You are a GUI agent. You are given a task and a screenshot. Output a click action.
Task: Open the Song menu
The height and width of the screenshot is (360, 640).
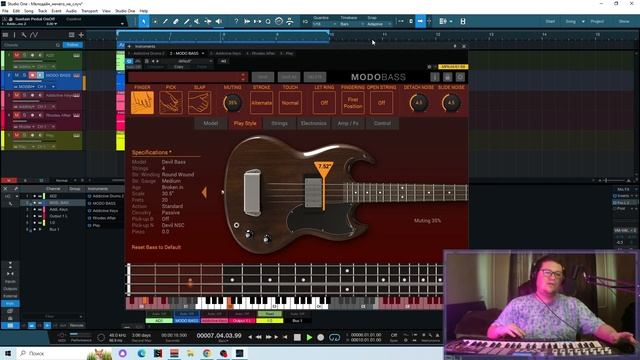pyautogui.click(x=29, y=11)
